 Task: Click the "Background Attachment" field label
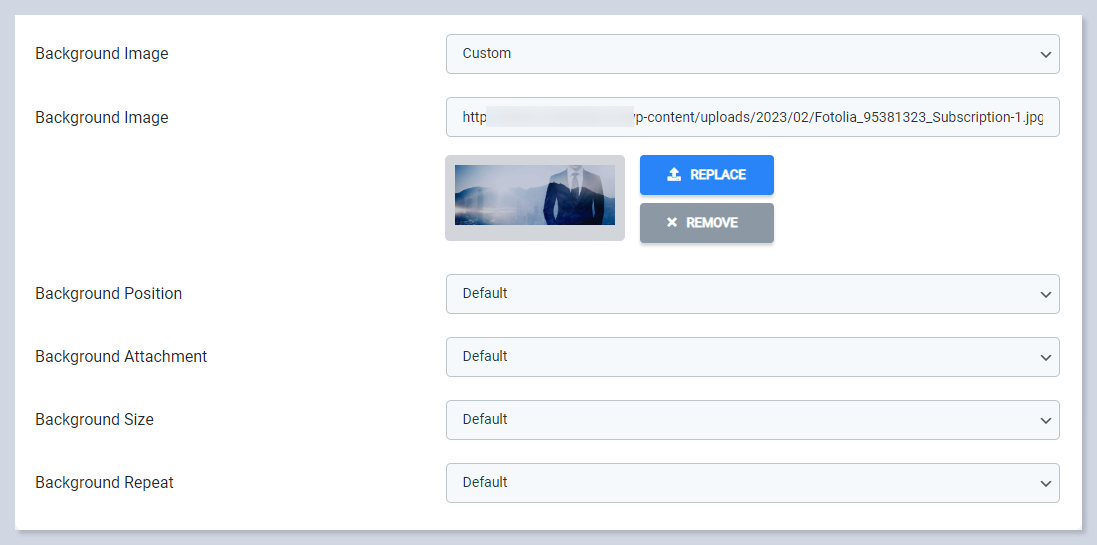coord(121,357)
